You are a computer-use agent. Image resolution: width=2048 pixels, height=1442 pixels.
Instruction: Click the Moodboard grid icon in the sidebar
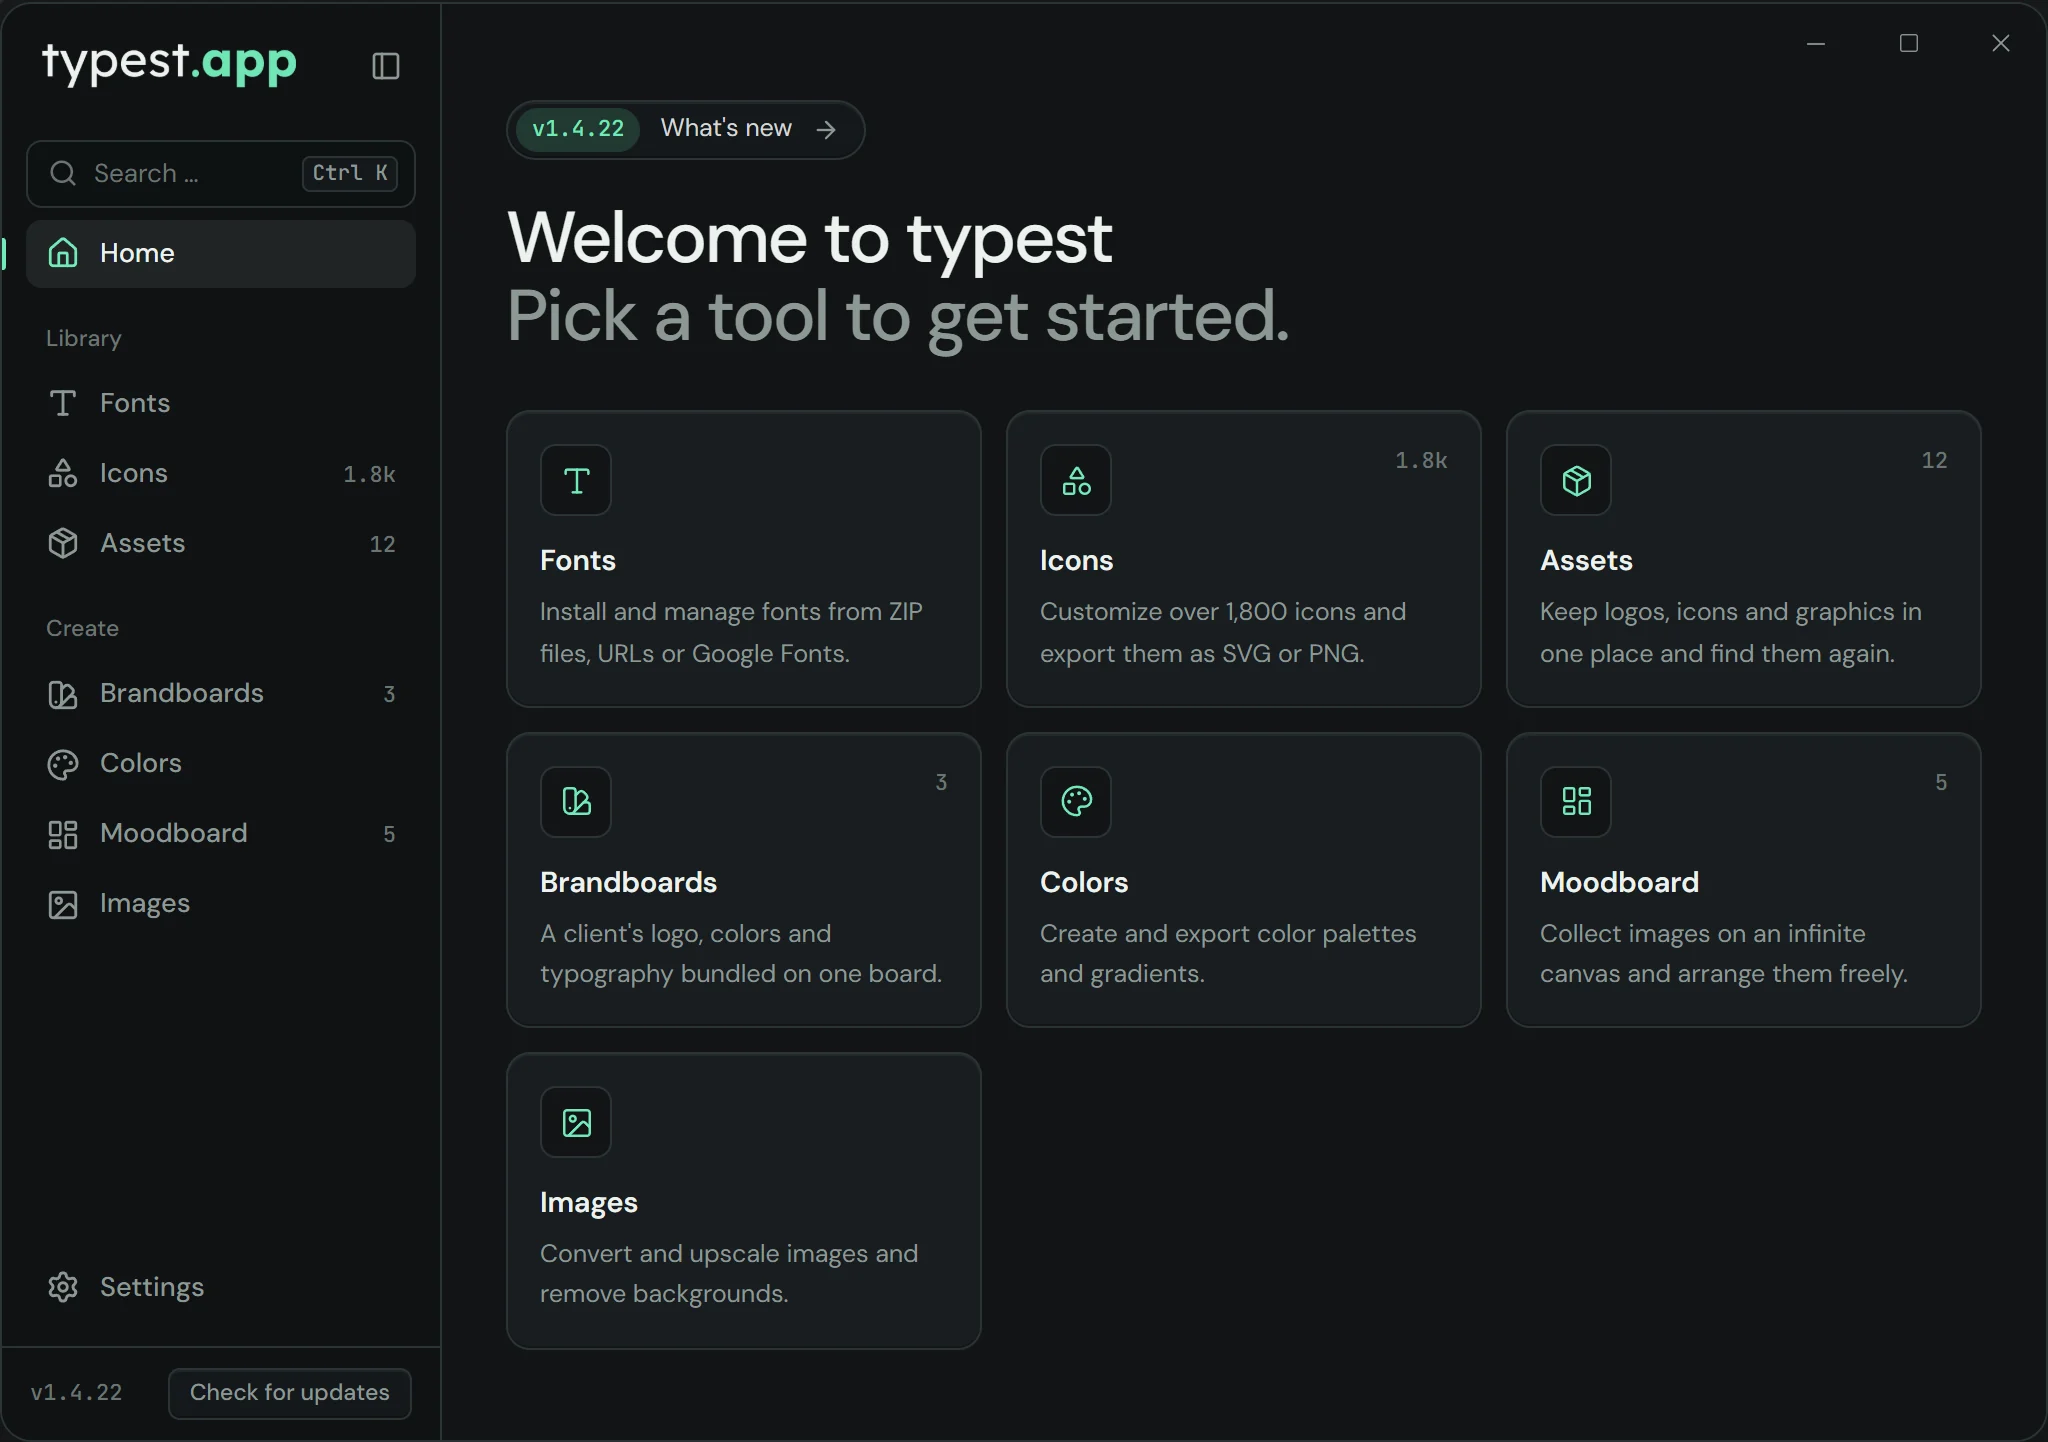click(63, 834)
